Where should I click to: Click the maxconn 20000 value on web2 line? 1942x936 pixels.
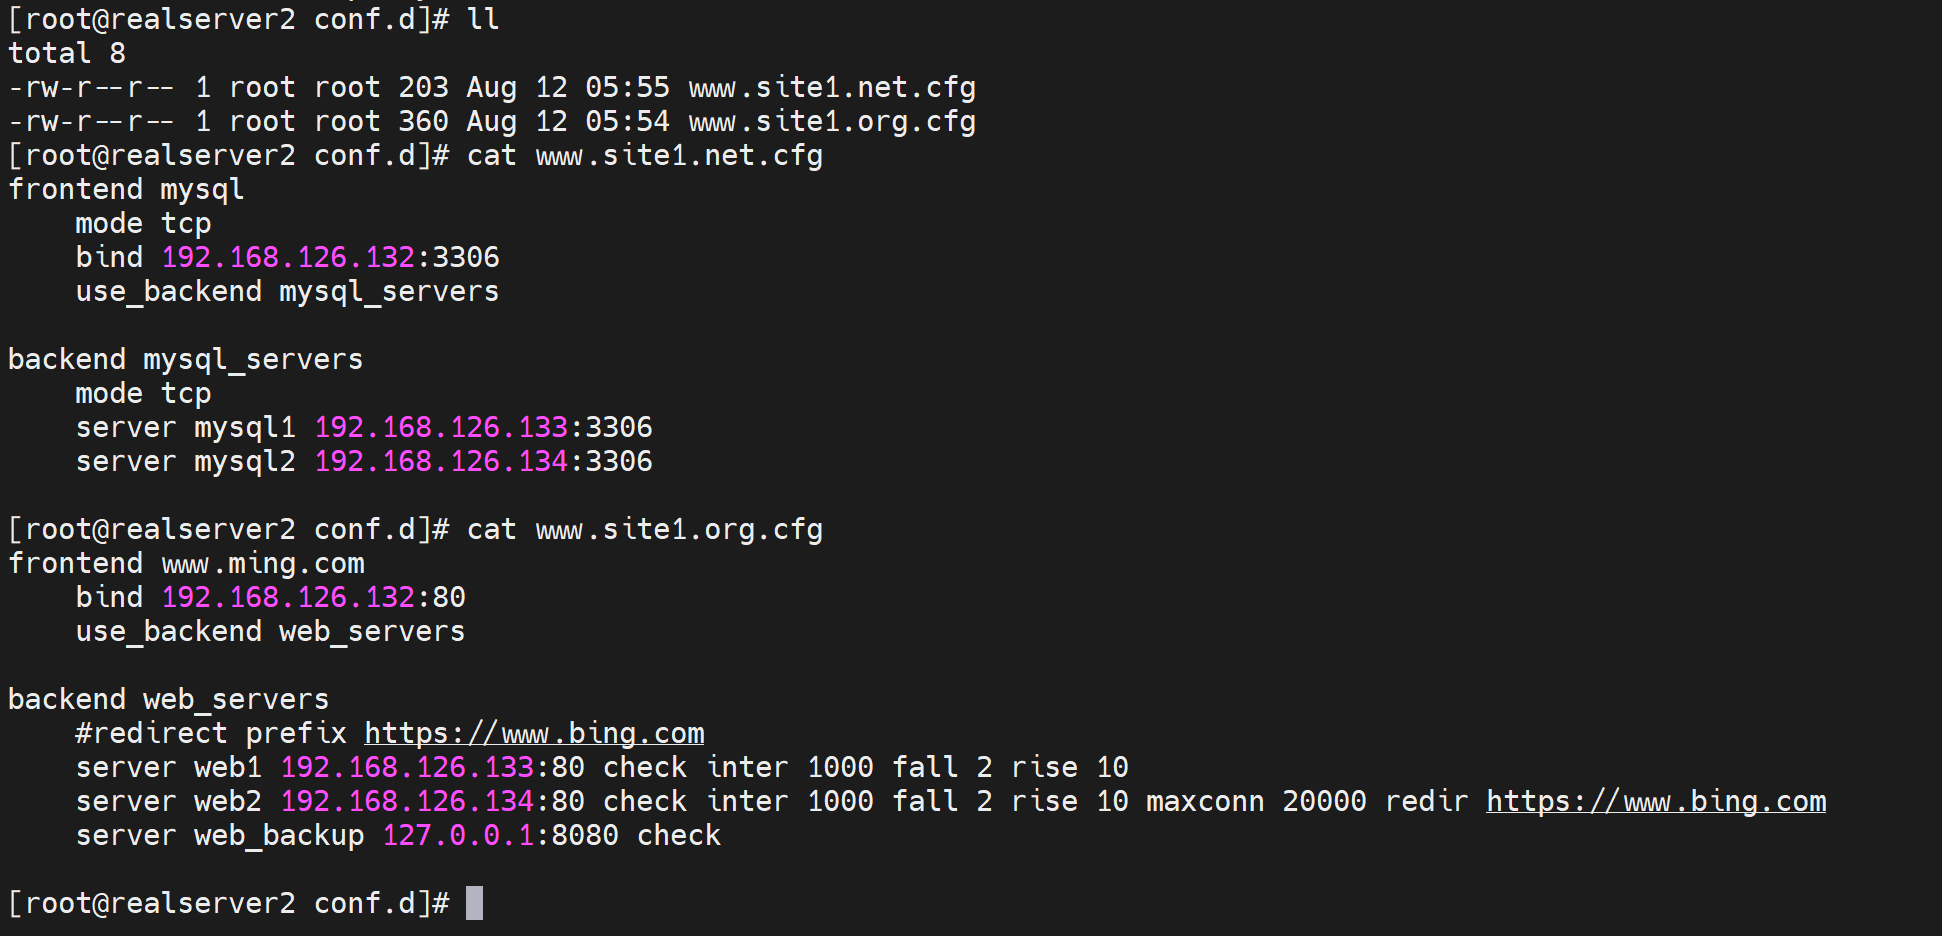(x=1323, y=801)
